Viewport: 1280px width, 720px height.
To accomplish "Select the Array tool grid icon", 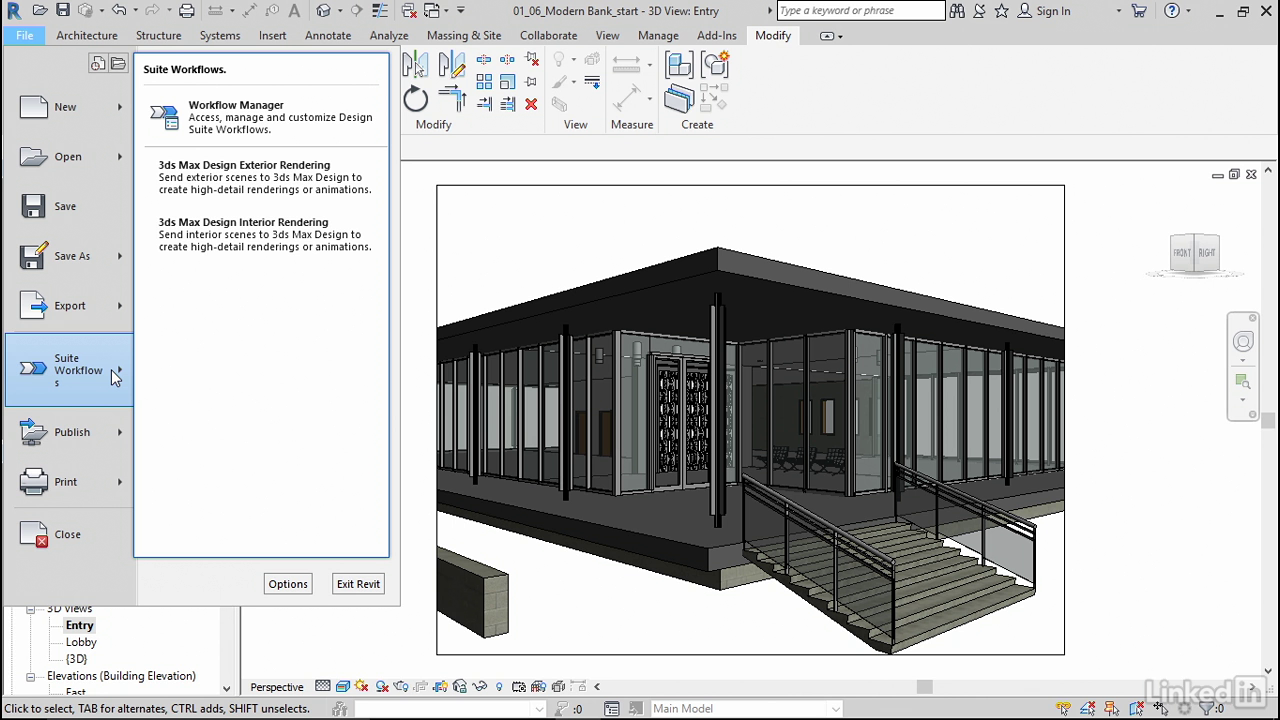I will point(484,82).
